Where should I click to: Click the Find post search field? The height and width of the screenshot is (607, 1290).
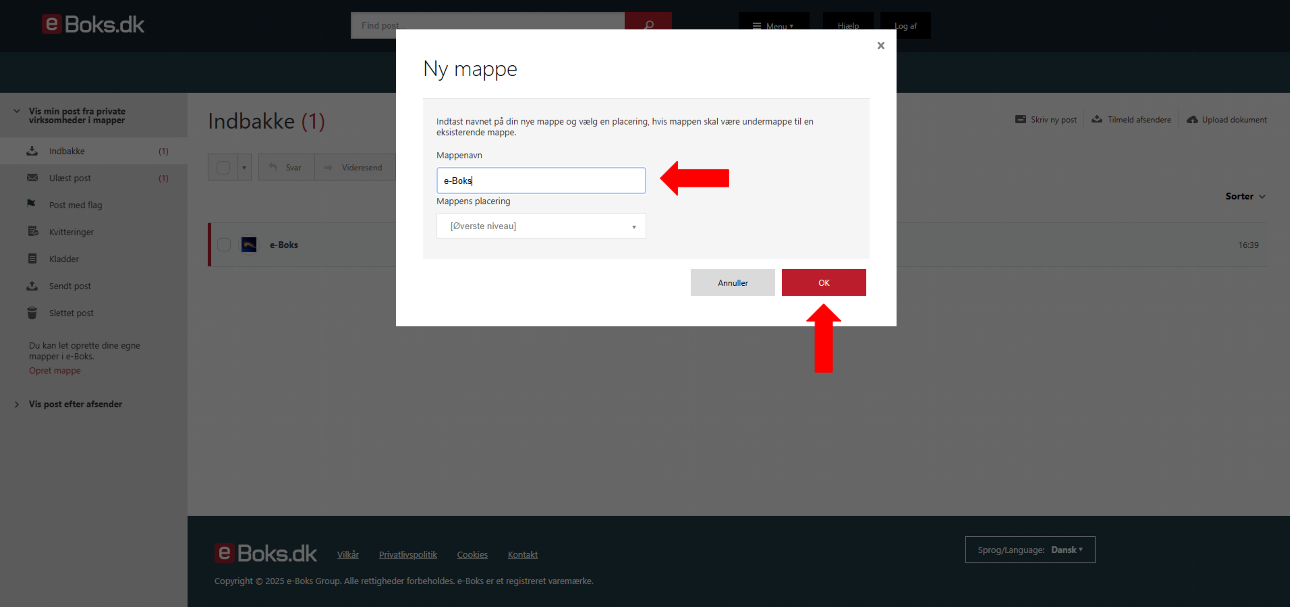click(488, 25)
